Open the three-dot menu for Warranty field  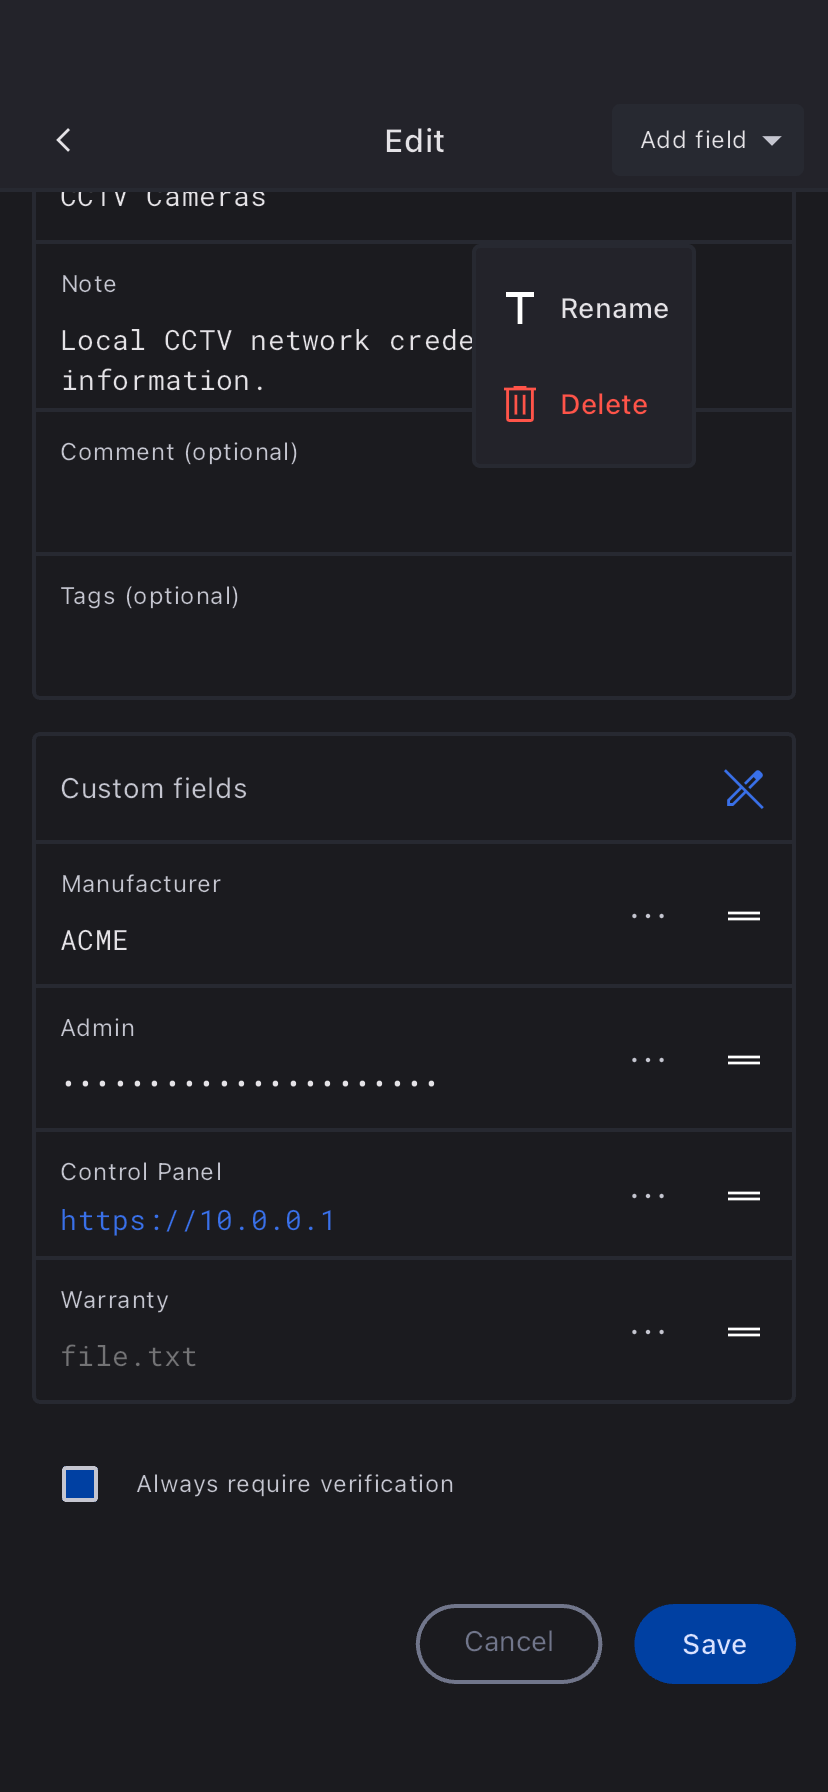tap(648, 1332)
